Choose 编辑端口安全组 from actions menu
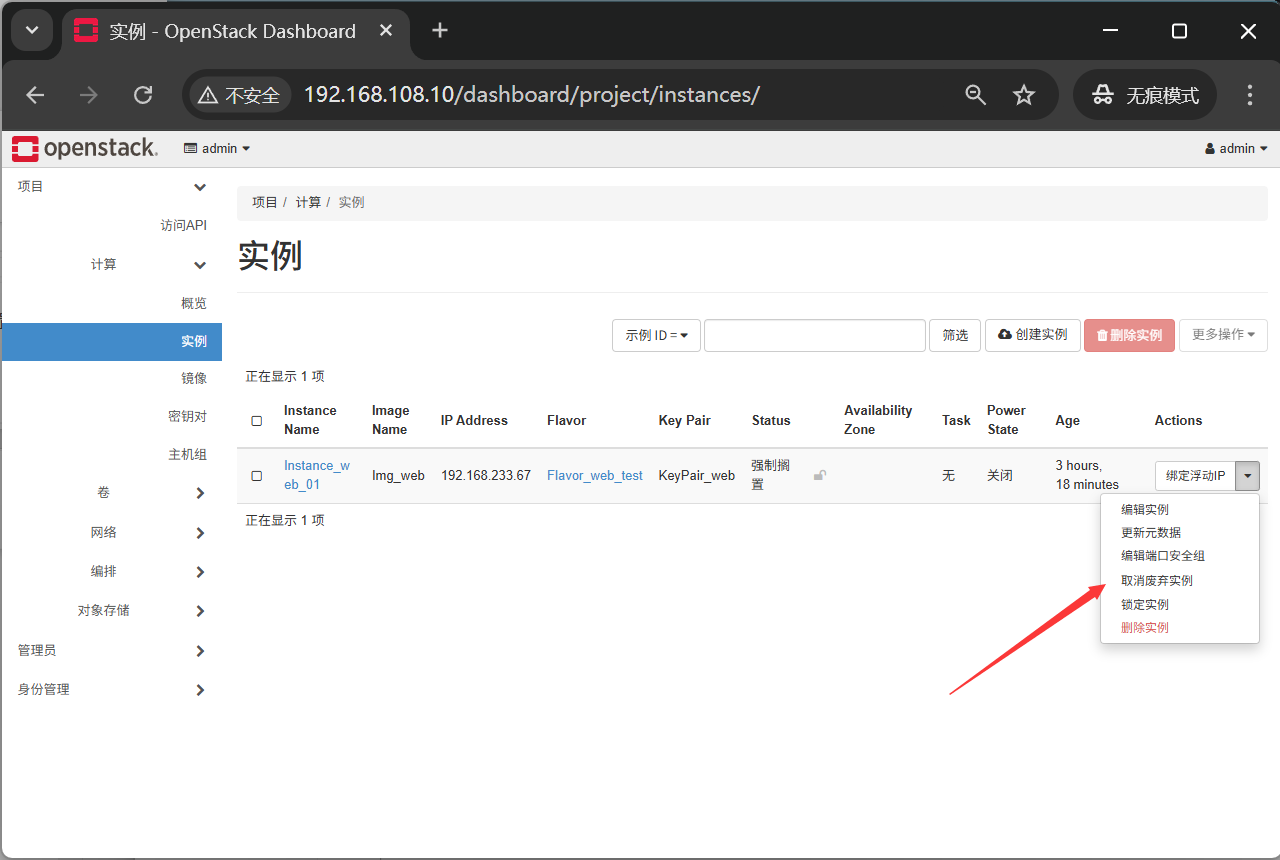The image size is (1280, 860). (x=1163, y=556)
